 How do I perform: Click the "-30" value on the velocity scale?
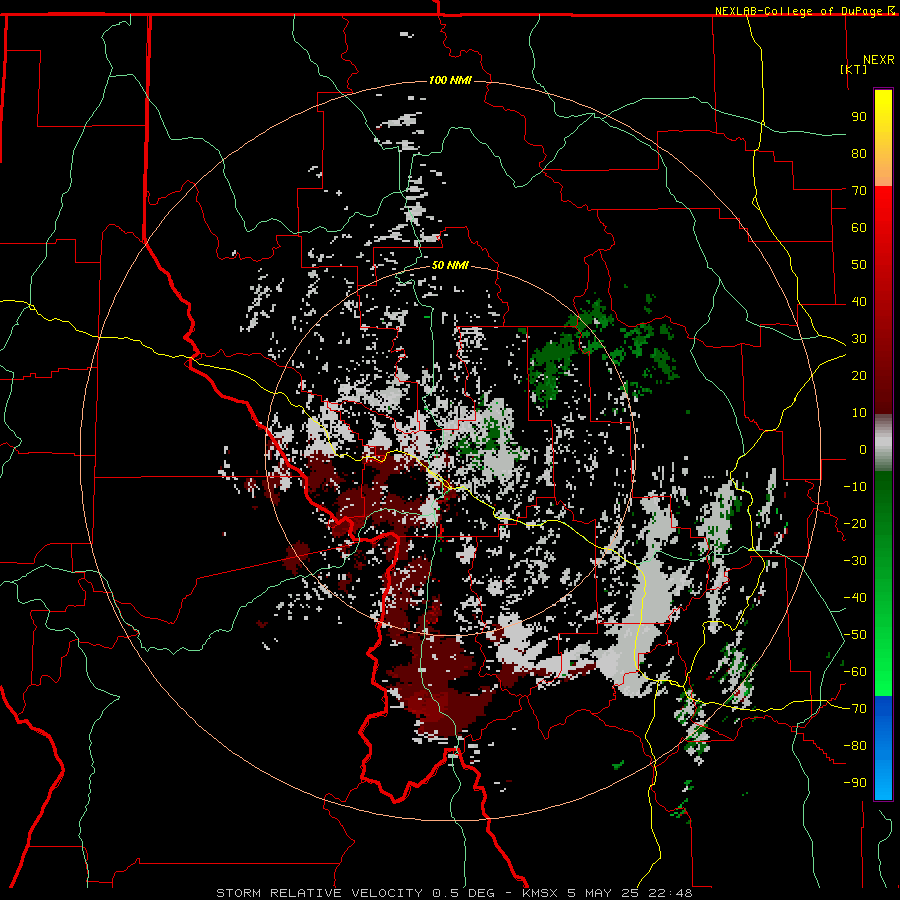point(855,561)
